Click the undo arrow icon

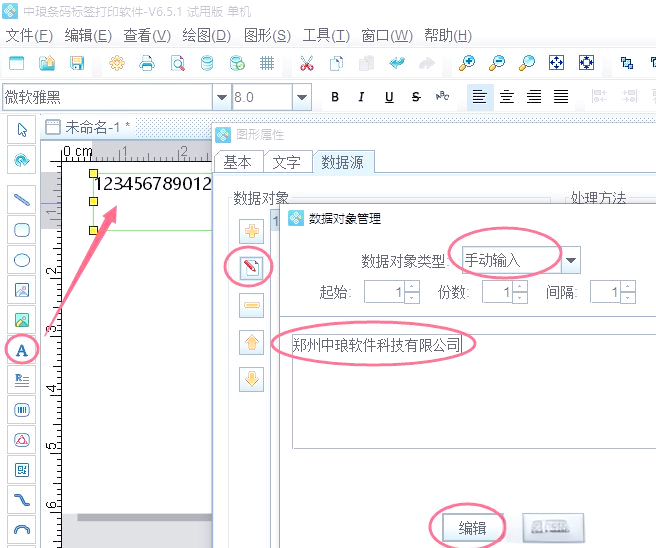pos(397,63)
